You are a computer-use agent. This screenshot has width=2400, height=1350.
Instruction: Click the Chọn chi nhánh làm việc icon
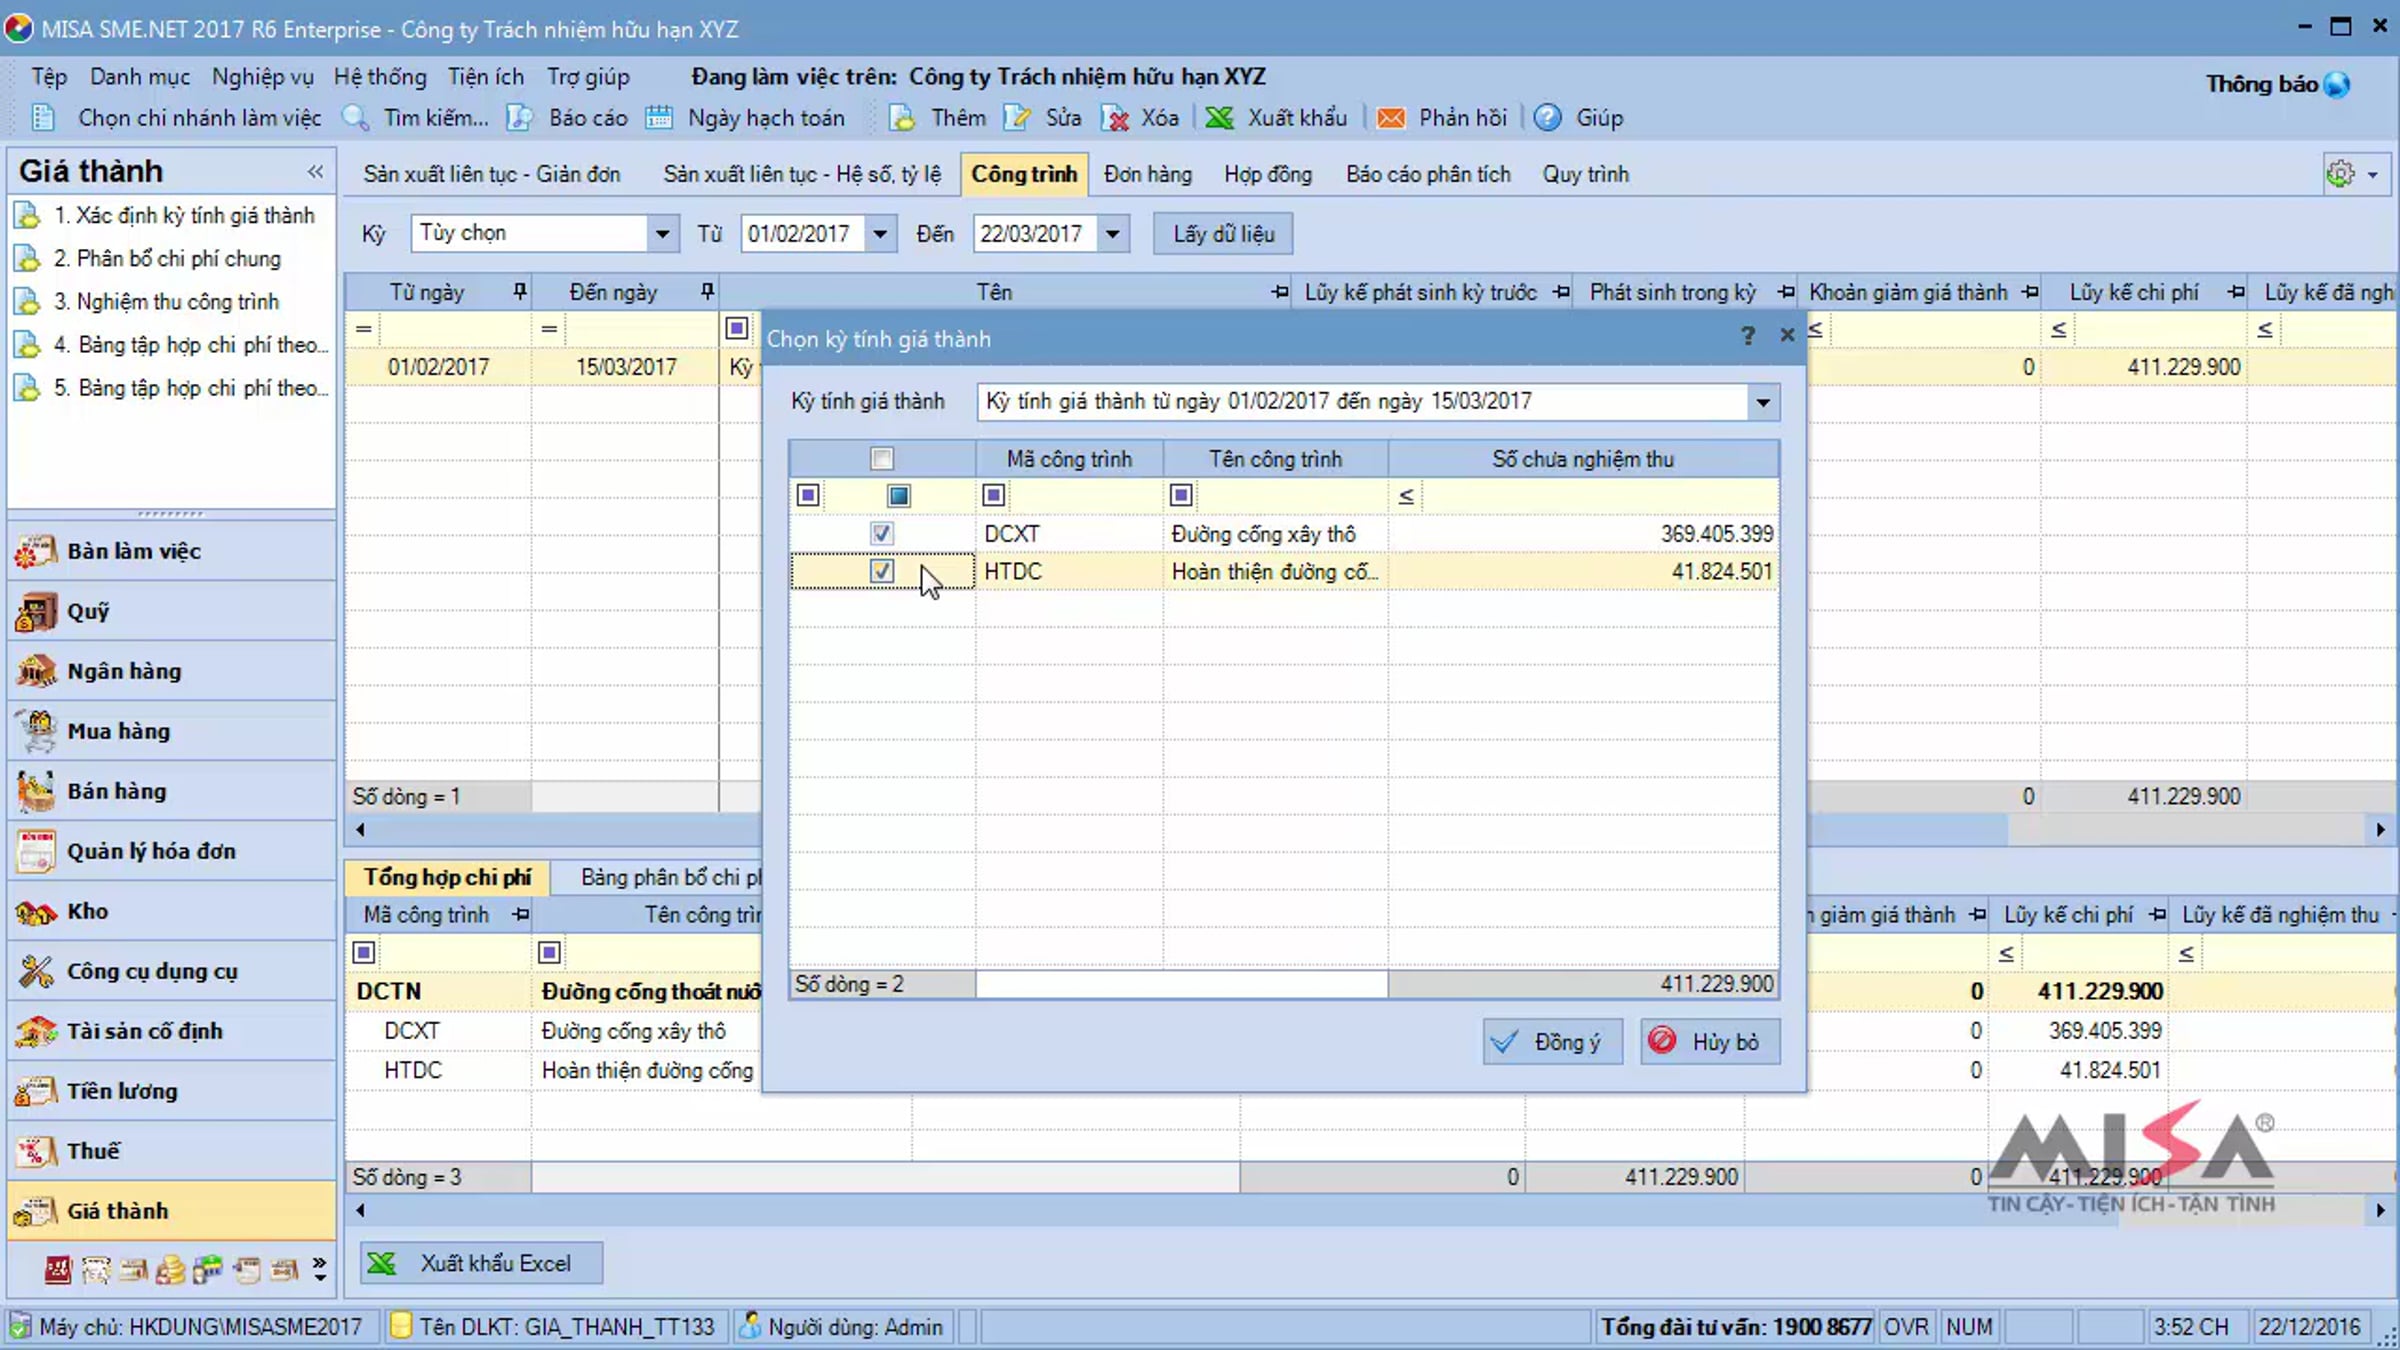point(43,118)
